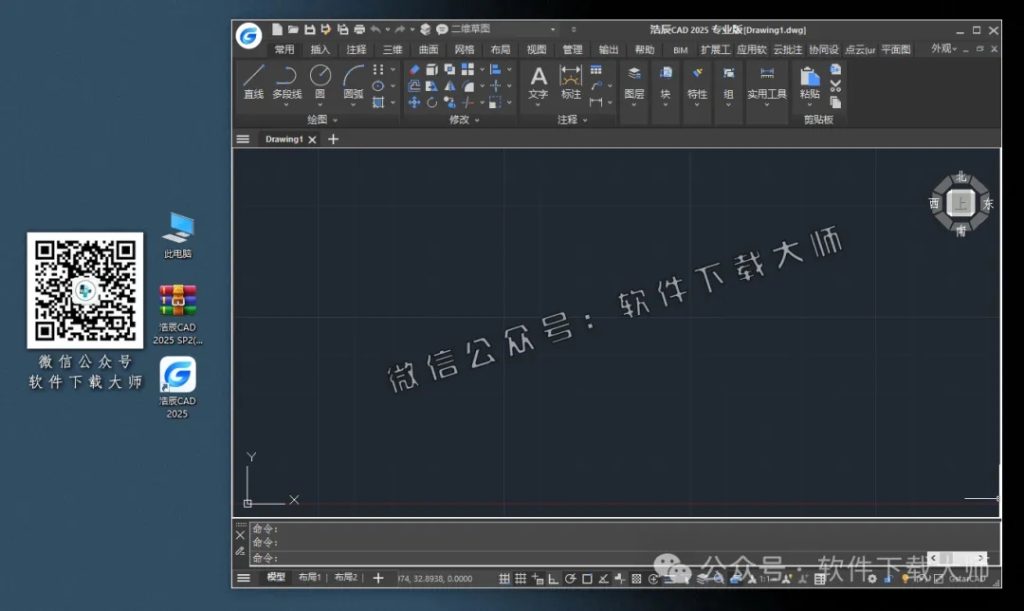Switch to 布局1 layout tab

click(x=311, y=578)
